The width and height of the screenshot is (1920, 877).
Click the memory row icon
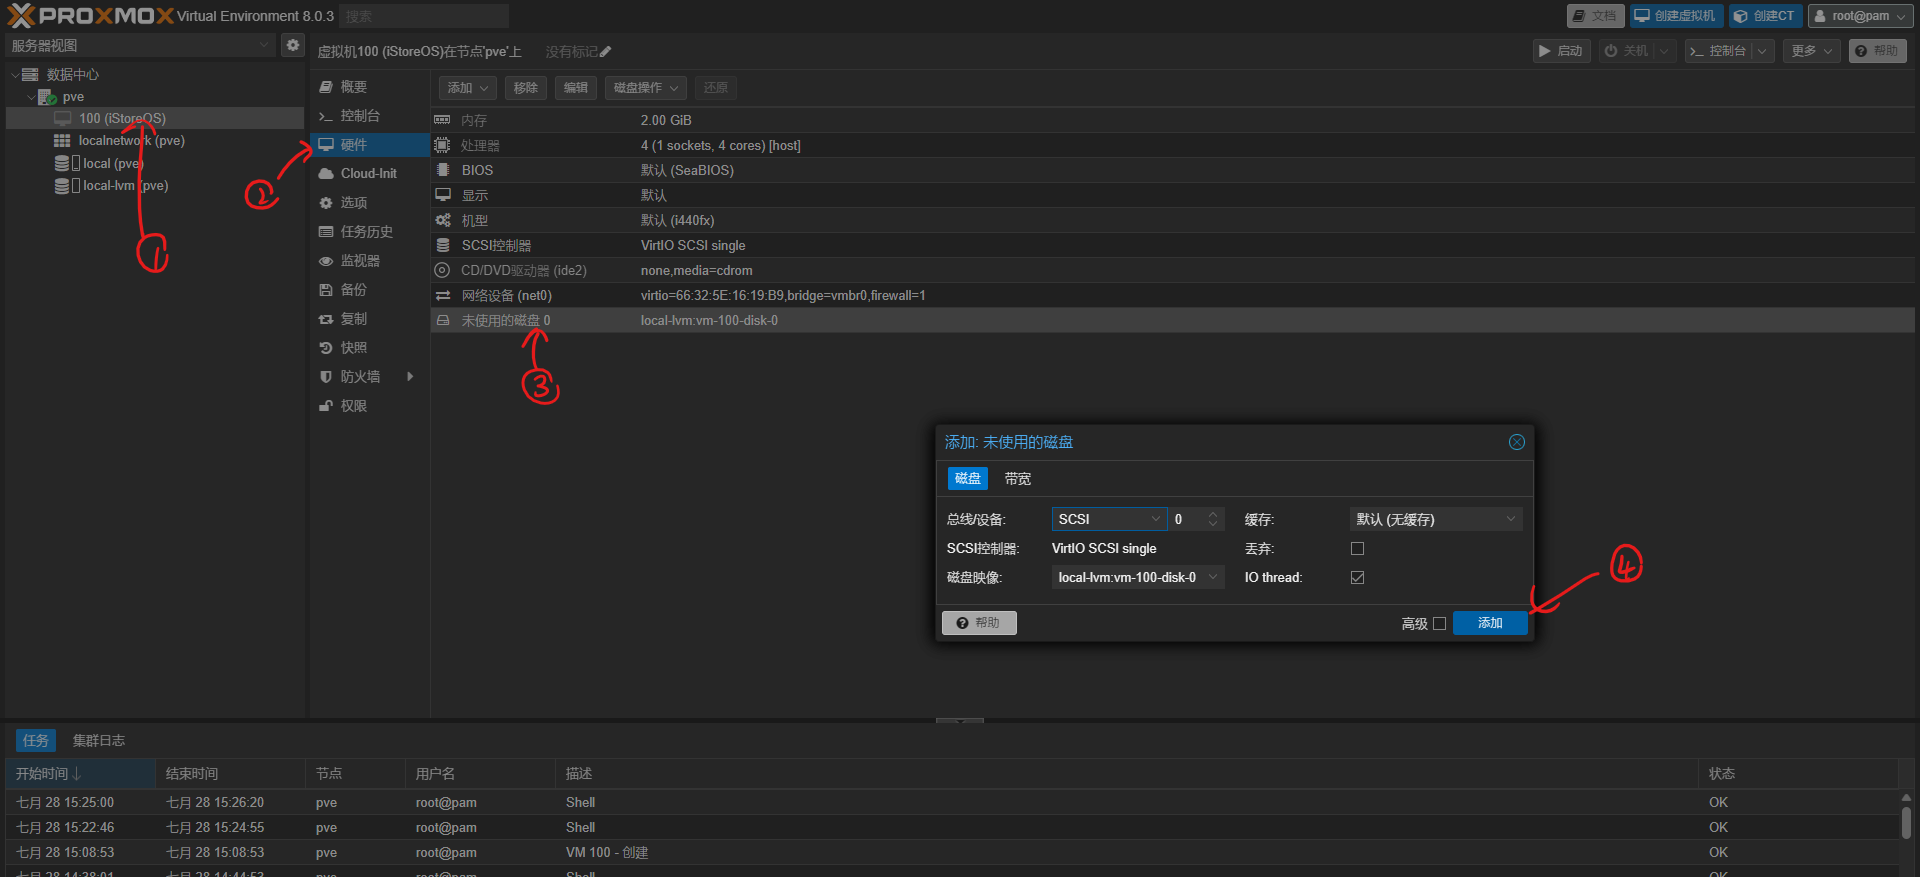point(442,120)
